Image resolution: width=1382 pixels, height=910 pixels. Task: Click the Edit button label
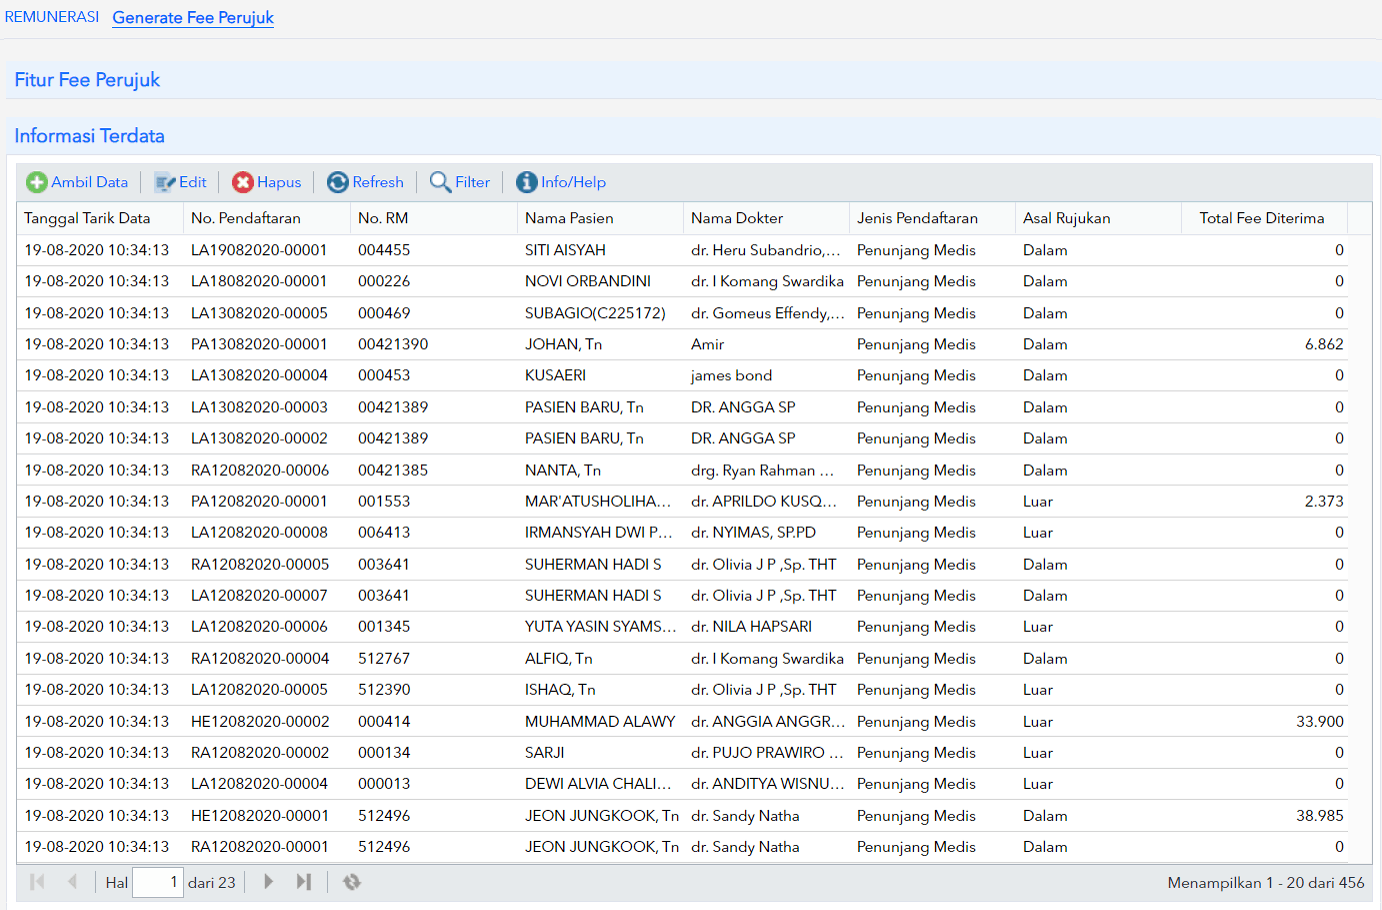[193, 182]
